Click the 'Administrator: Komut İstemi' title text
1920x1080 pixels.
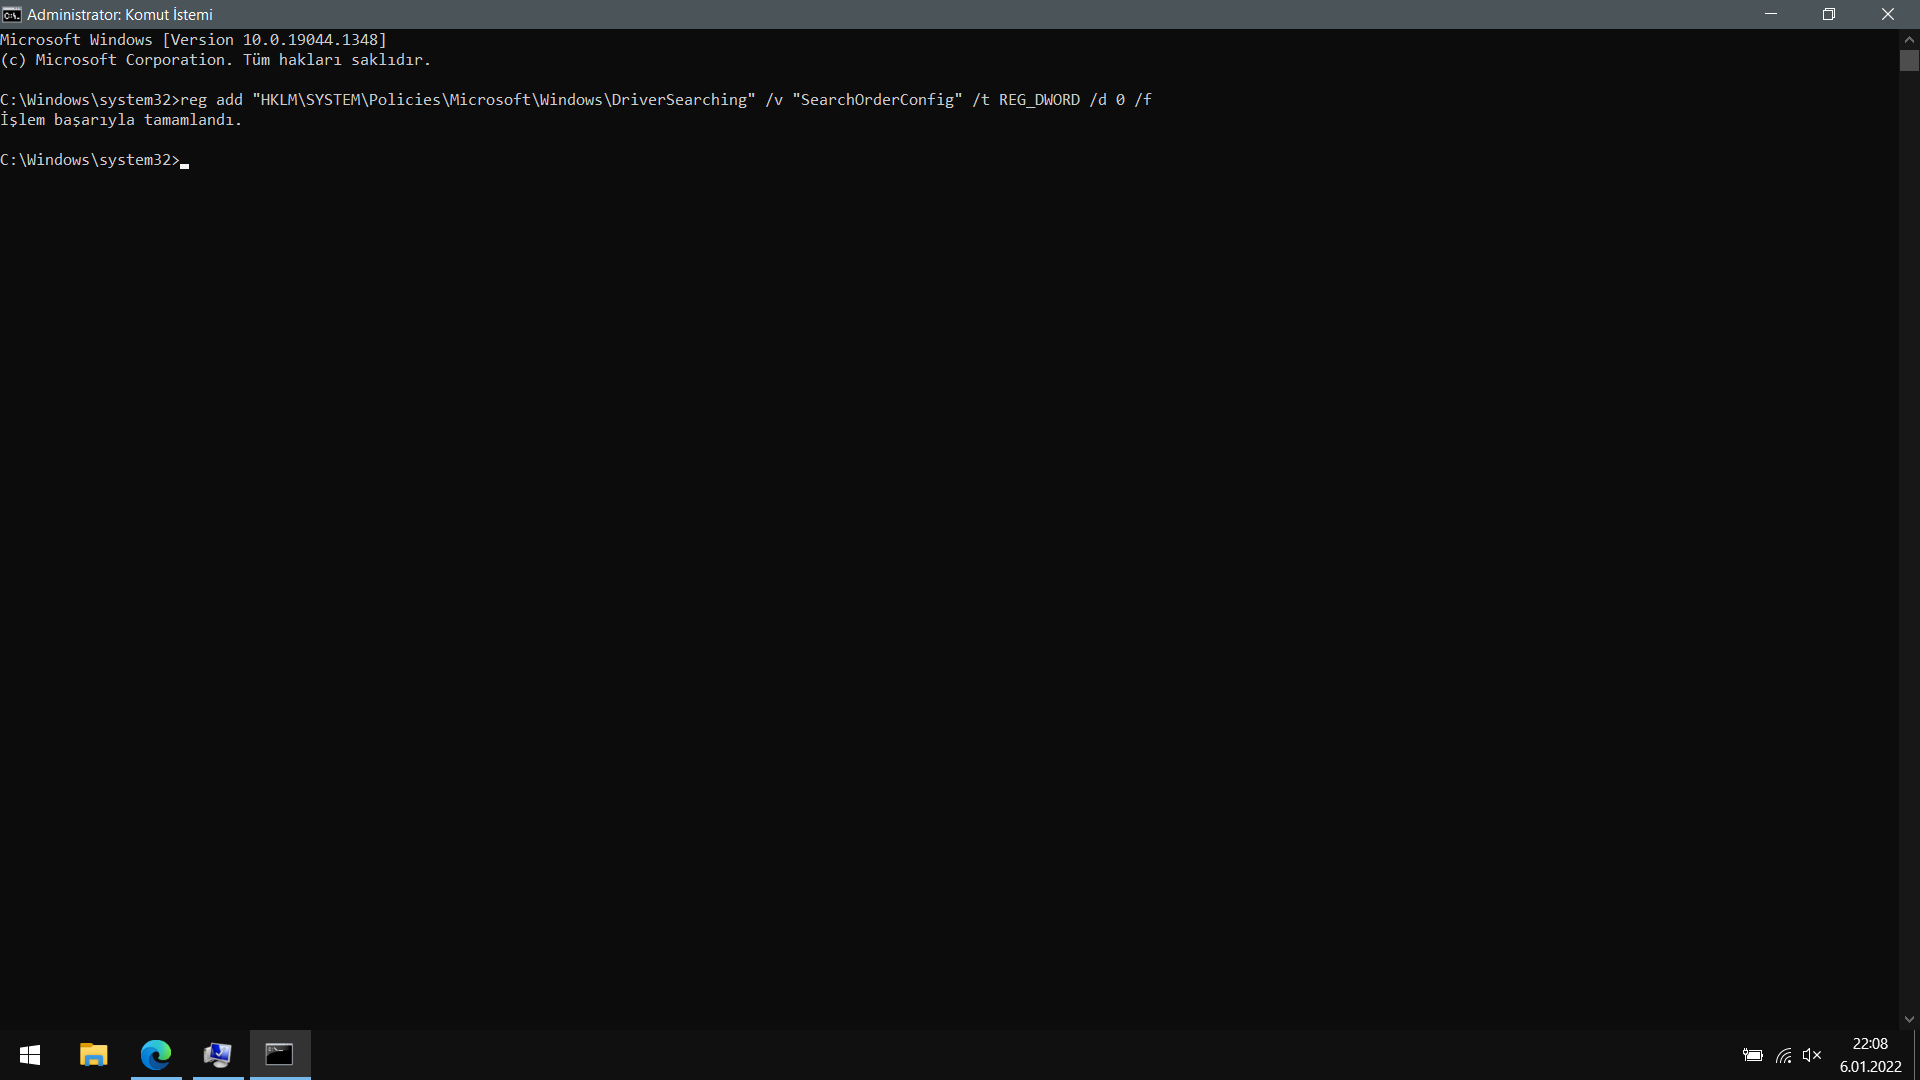point(120,14)
